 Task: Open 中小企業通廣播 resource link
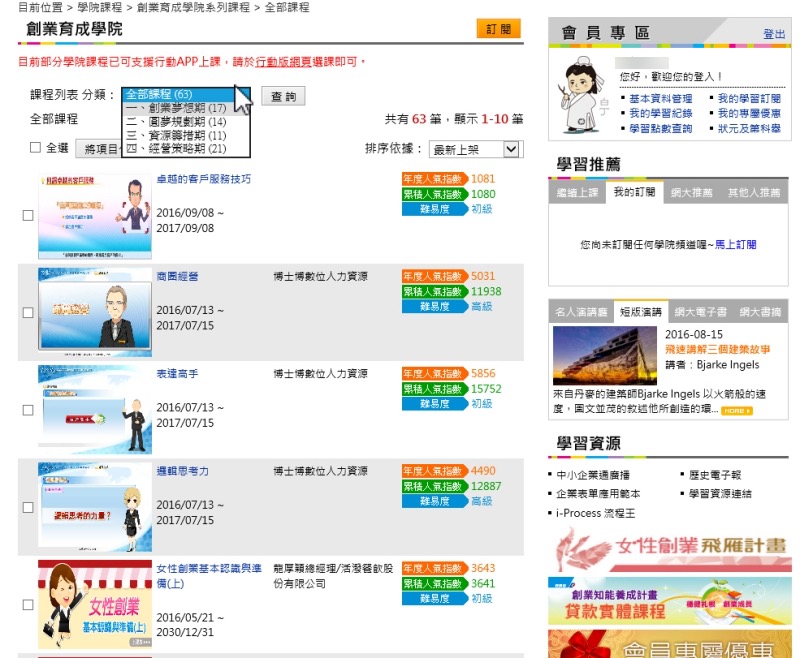click(592, 475)
